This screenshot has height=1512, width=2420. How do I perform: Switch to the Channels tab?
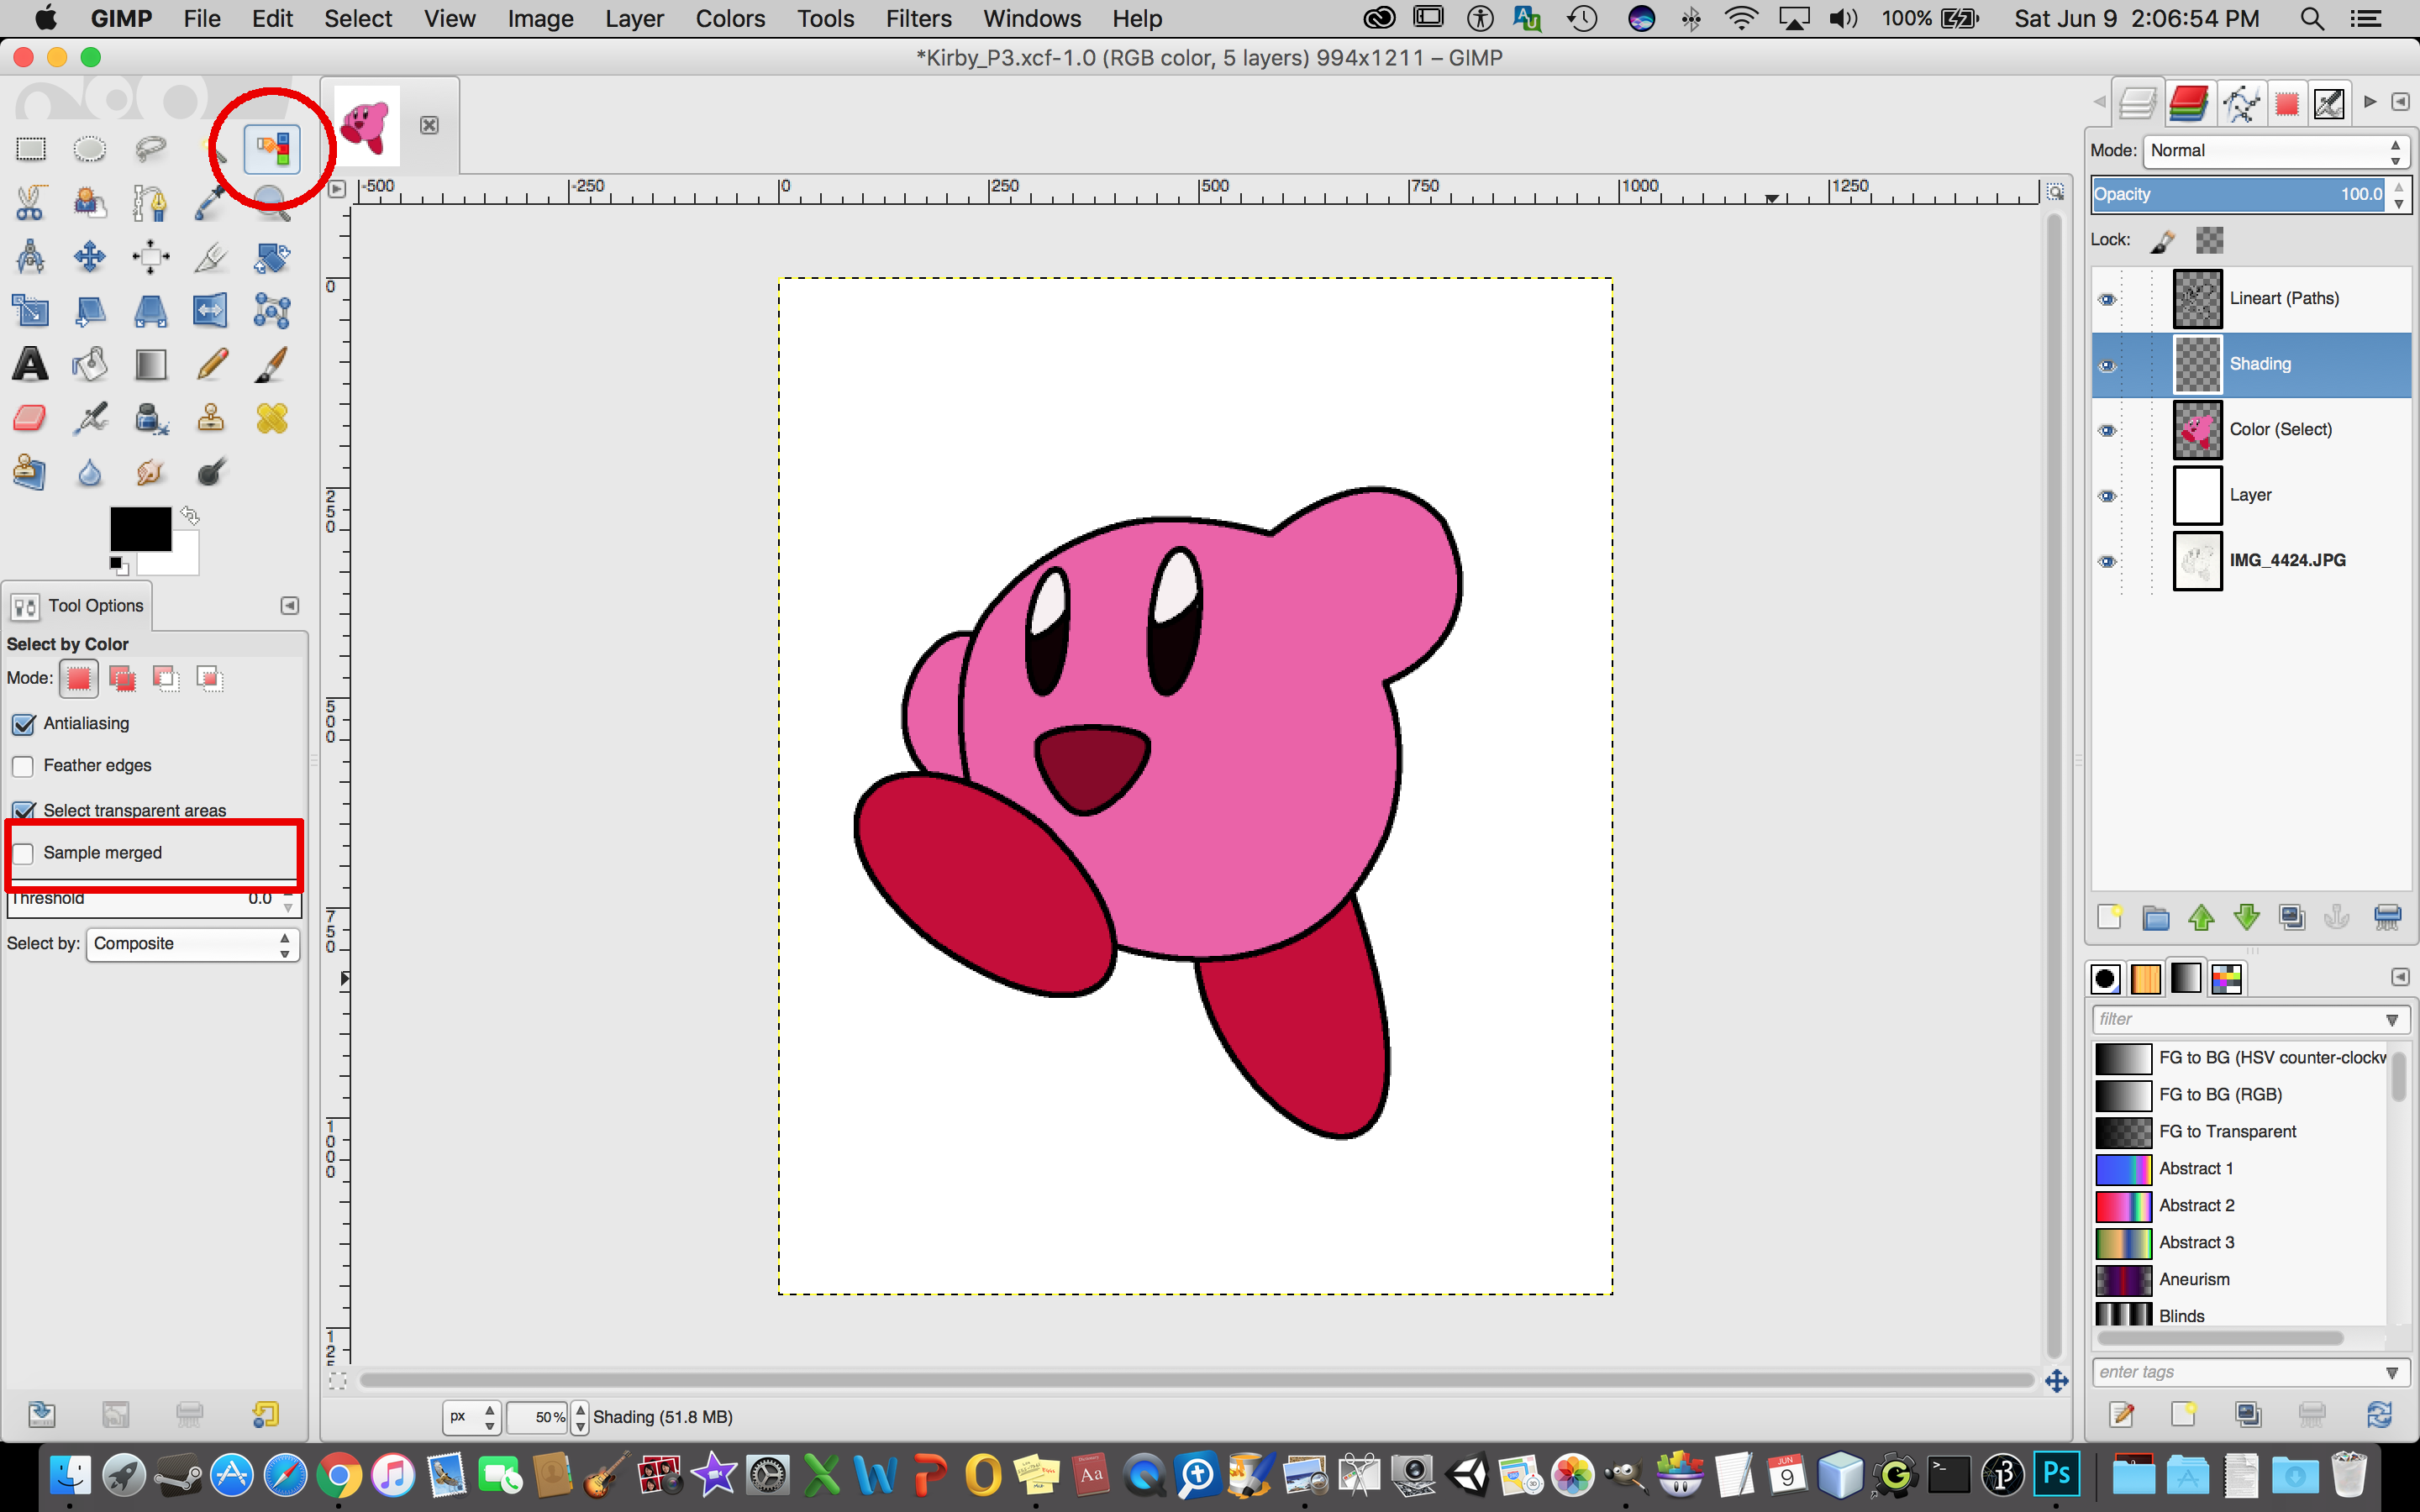click(2189, 103)
